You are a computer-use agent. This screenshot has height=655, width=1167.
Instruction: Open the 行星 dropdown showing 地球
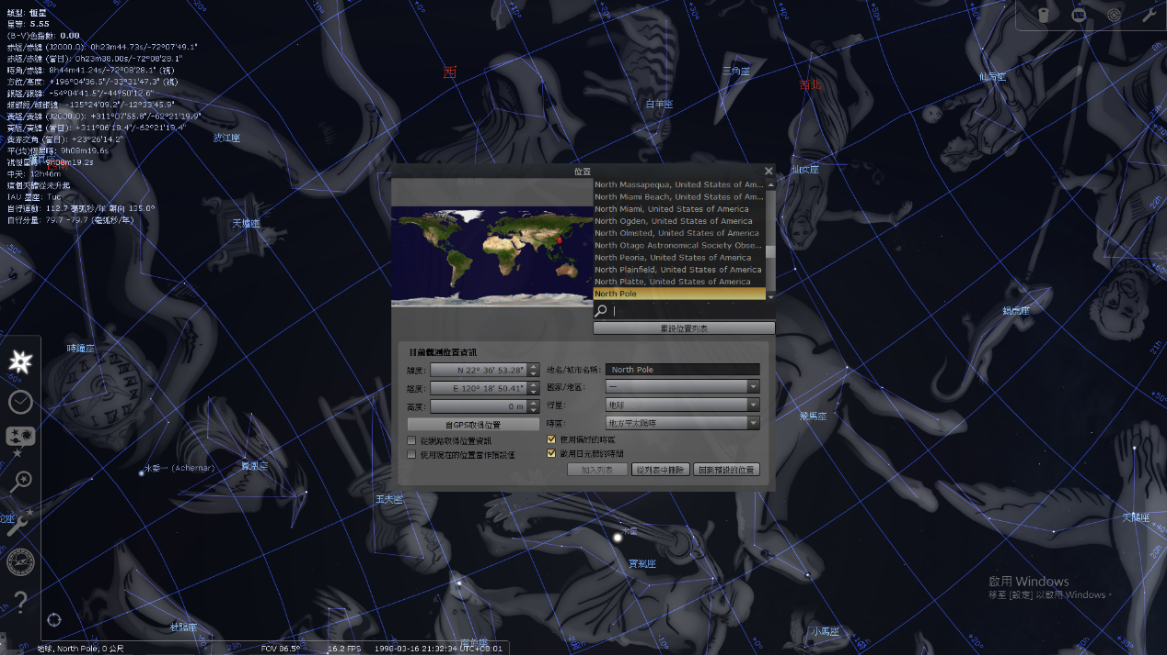pos(683,405)
